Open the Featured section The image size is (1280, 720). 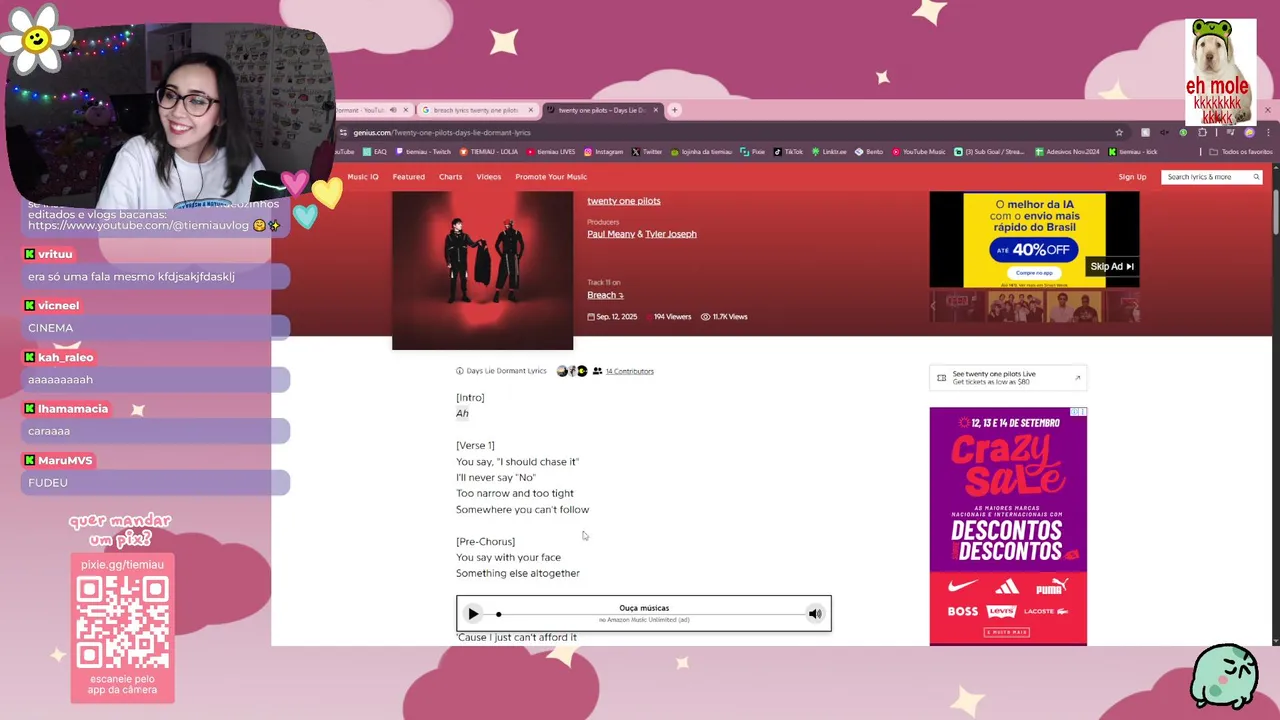pyautogui.click(x=408, y=177)
